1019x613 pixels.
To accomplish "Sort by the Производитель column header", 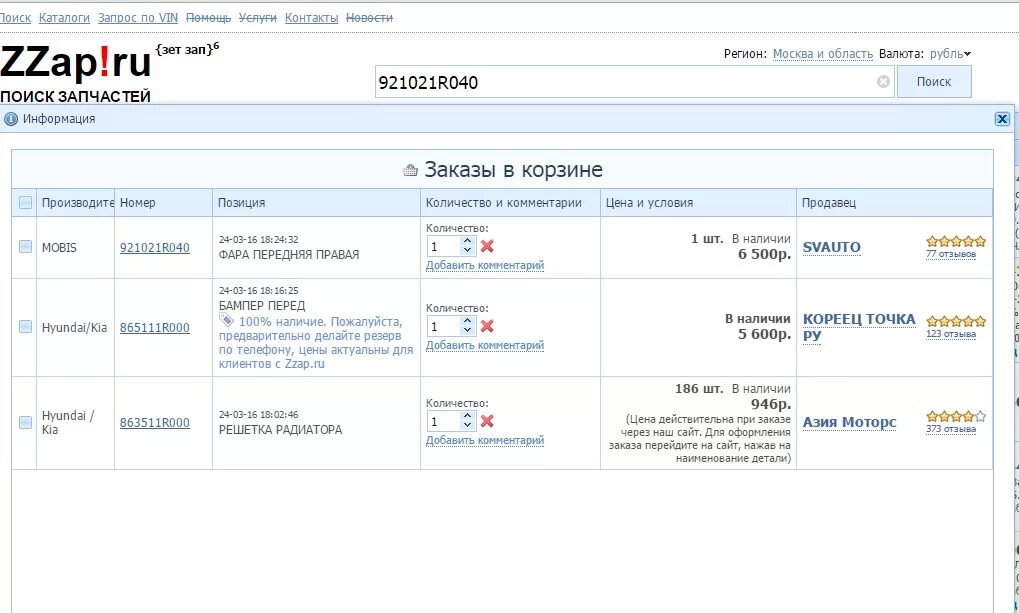I will point(77,202).
